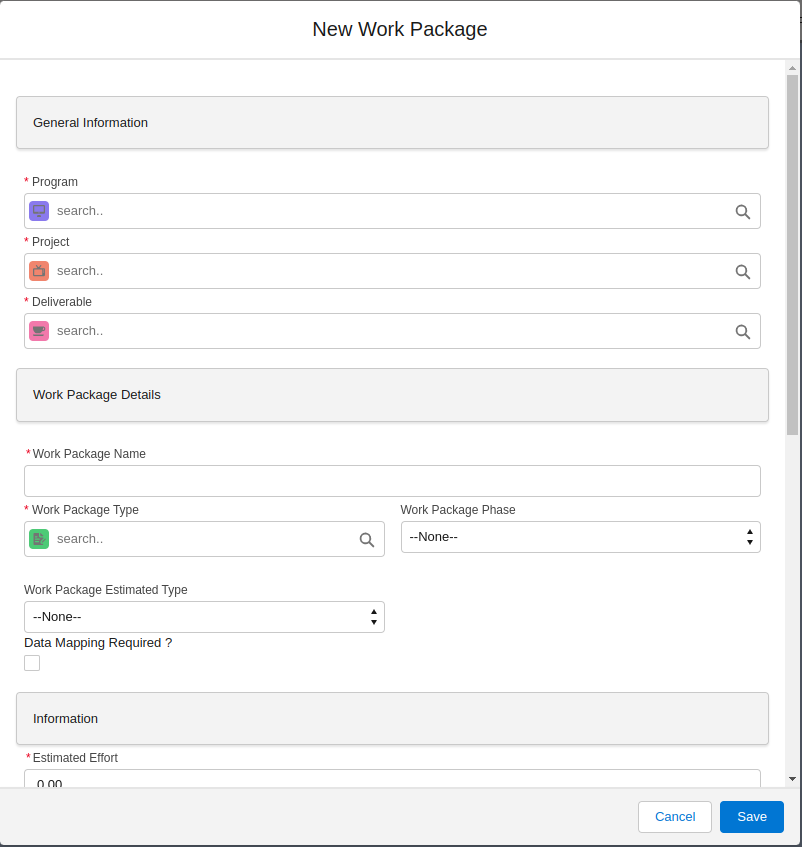
Task: Open the Work Package Phase dropdown
Action: [x=580, y=537]
